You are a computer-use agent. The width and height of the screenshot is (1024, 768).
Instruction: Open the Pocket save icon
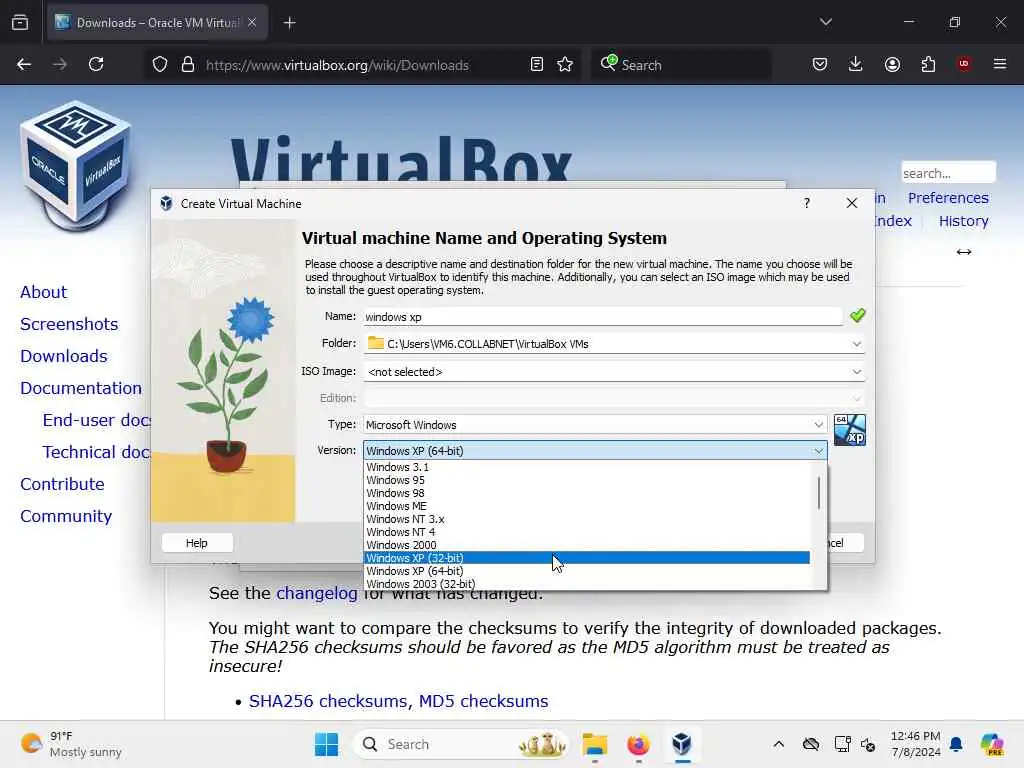[x=820, y=64]
